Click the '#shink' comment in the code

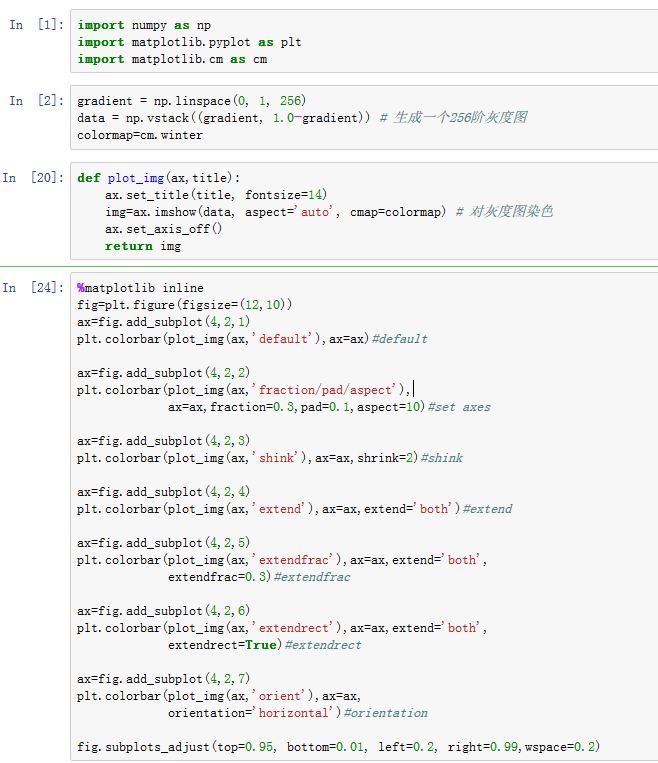point(441,458)
